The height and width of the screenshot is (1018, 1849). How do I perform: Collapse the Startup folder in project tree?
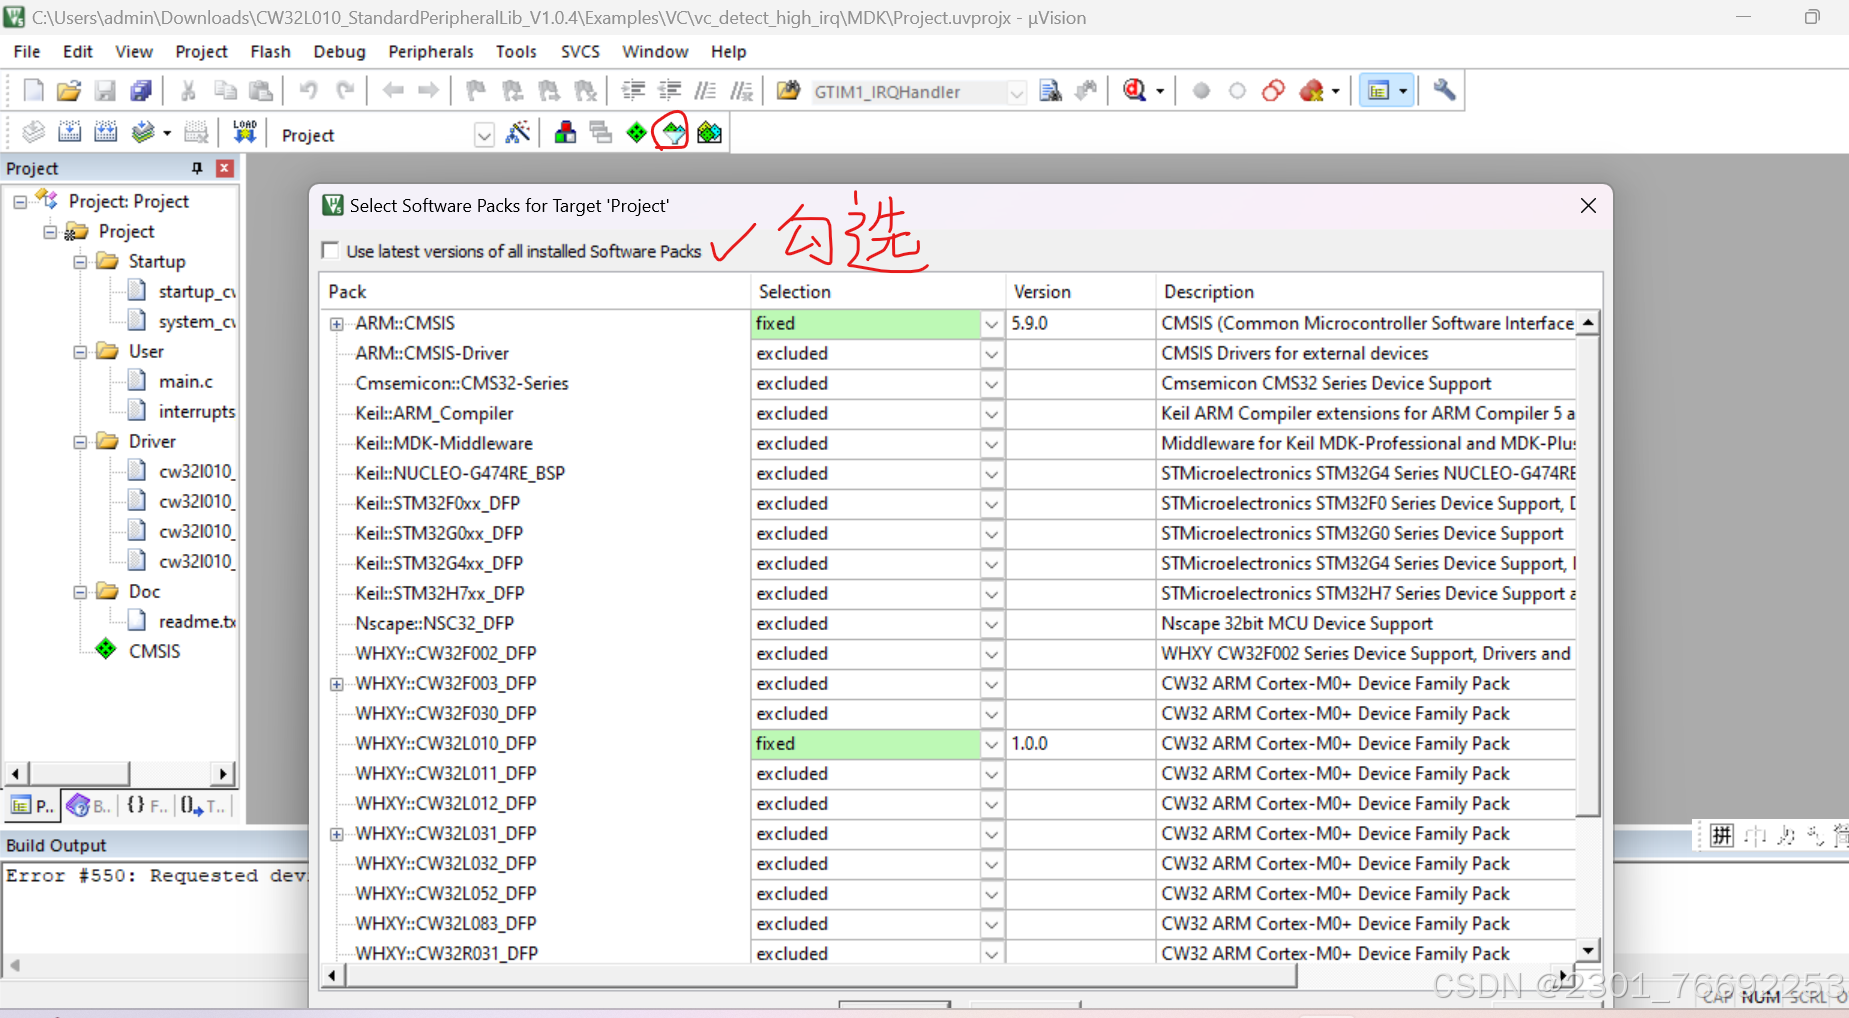click(80, 262)
